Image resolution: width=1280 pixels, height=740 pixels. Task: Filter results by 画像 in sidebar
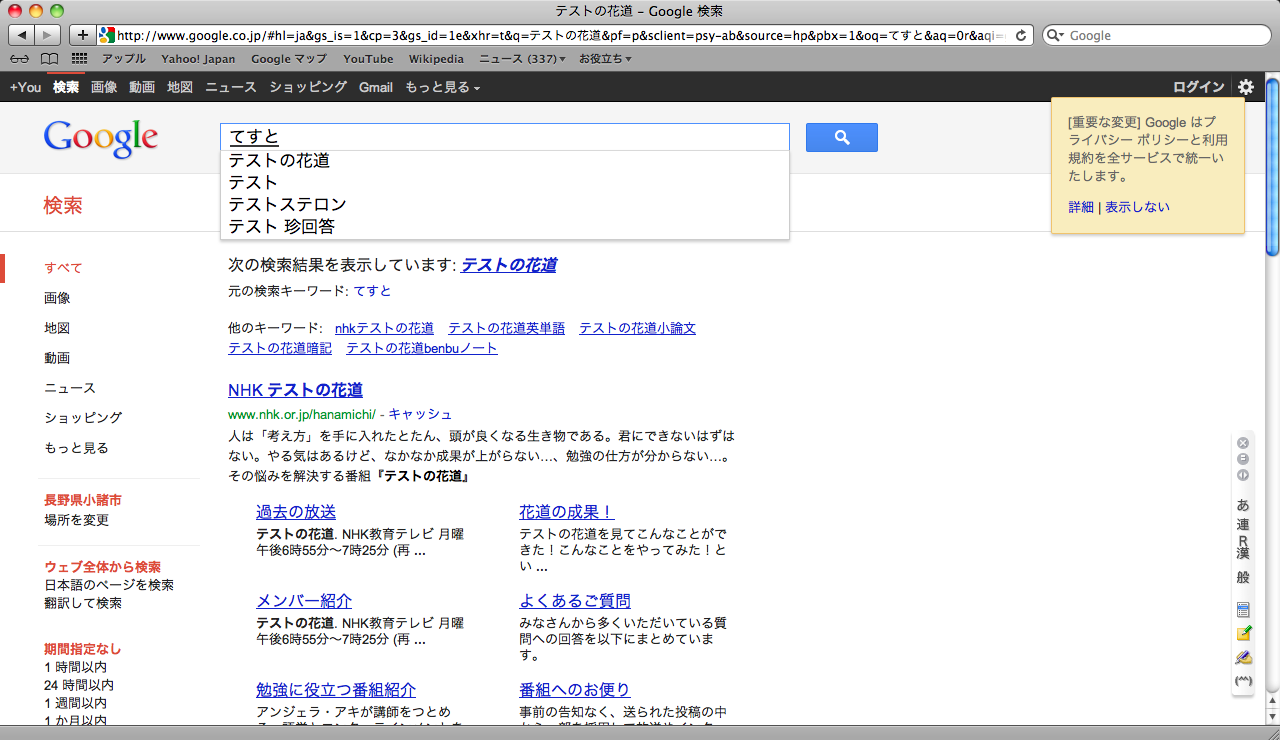57,298
